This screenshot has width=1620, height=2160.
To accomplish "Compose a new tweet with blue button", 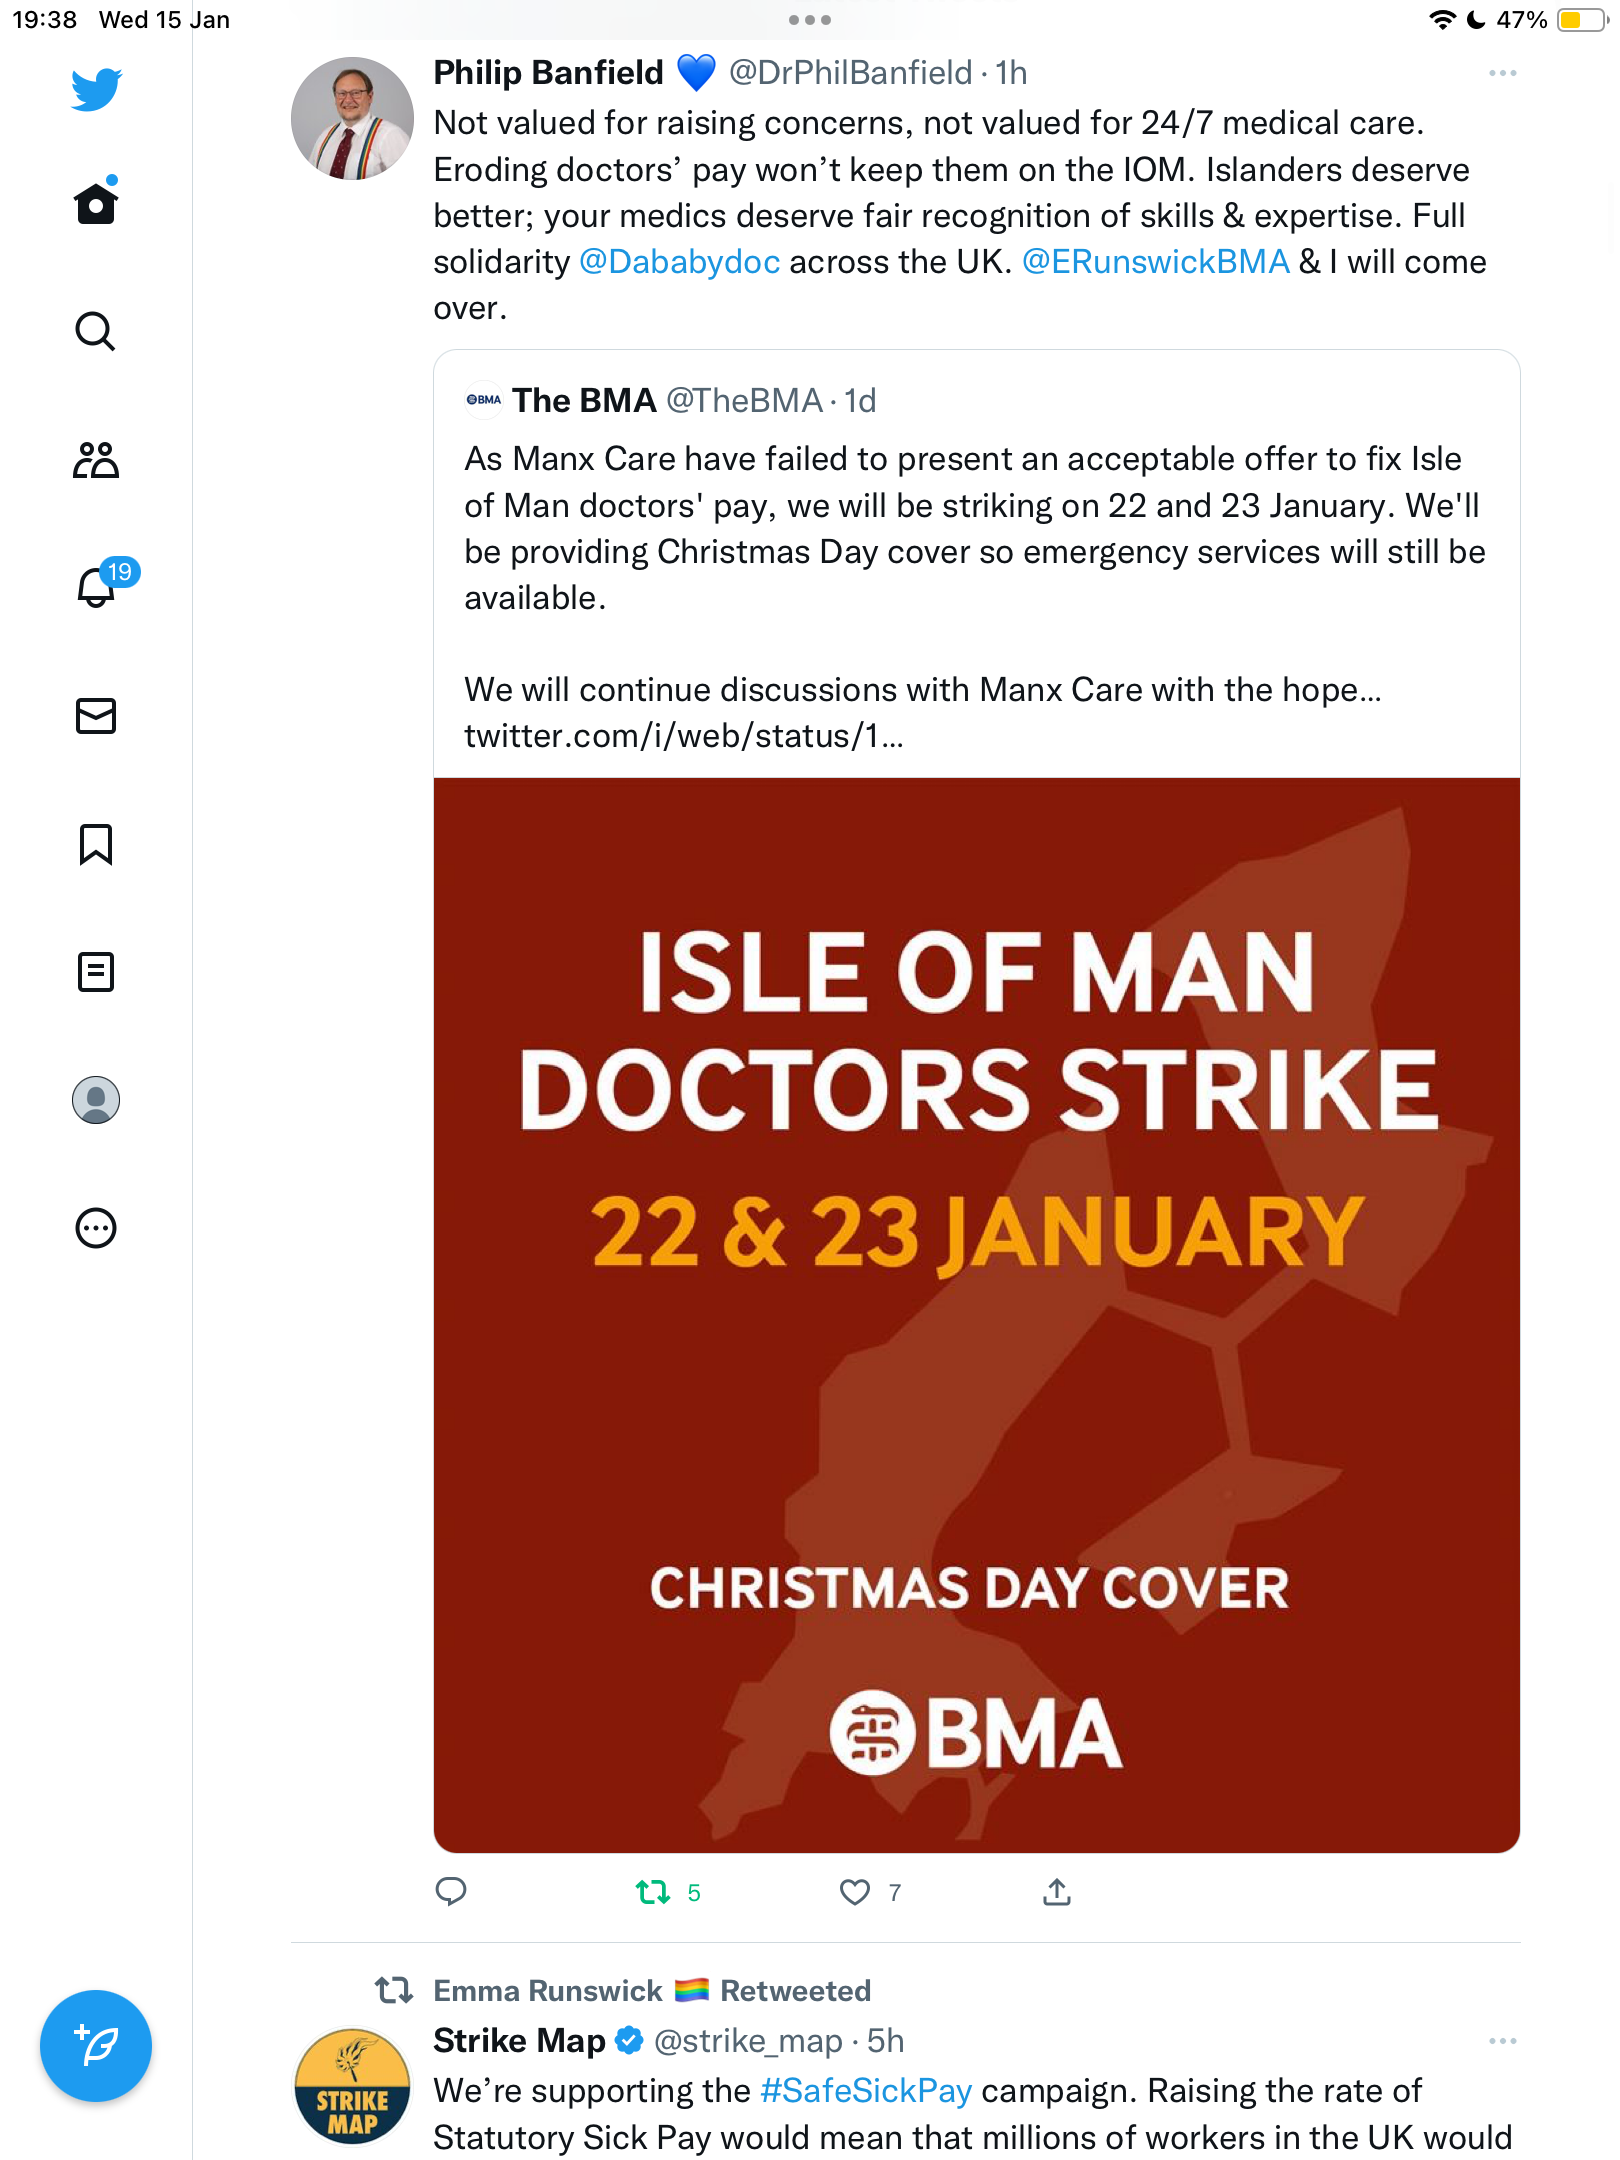I will 96,2046.
